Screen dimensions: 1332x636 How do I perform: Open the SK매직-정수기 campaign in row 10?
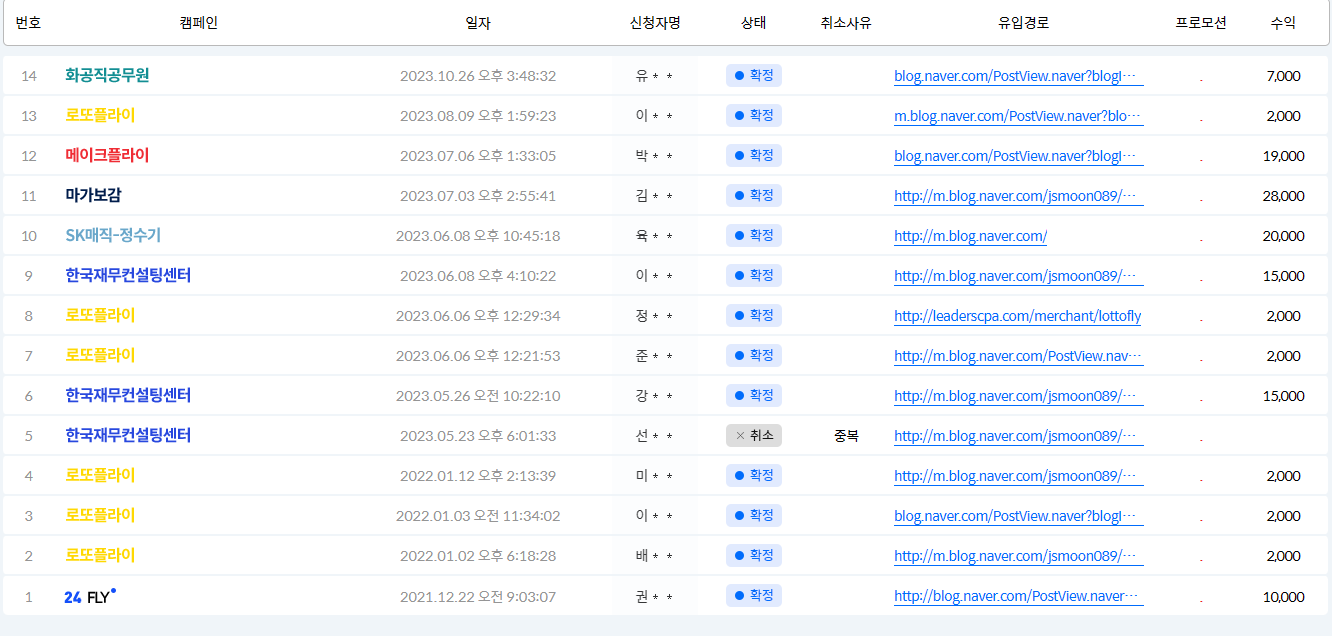pos(113,236)
